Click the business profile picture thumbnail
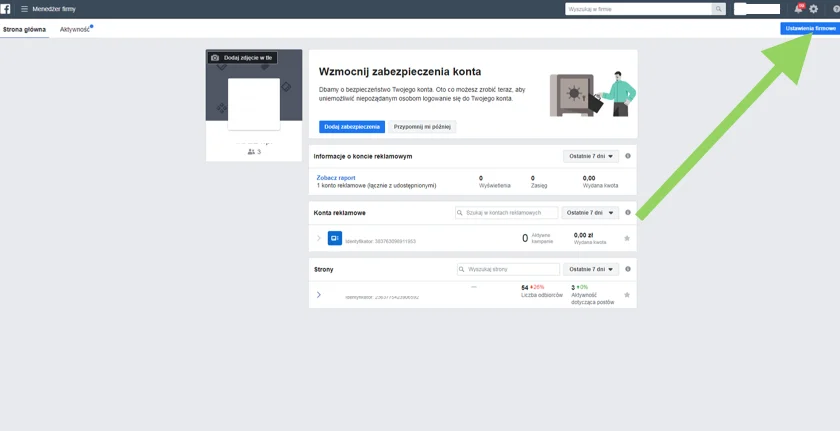Image resolution: width=840 pixels, height=431 pixels. (x=254, y=104)
